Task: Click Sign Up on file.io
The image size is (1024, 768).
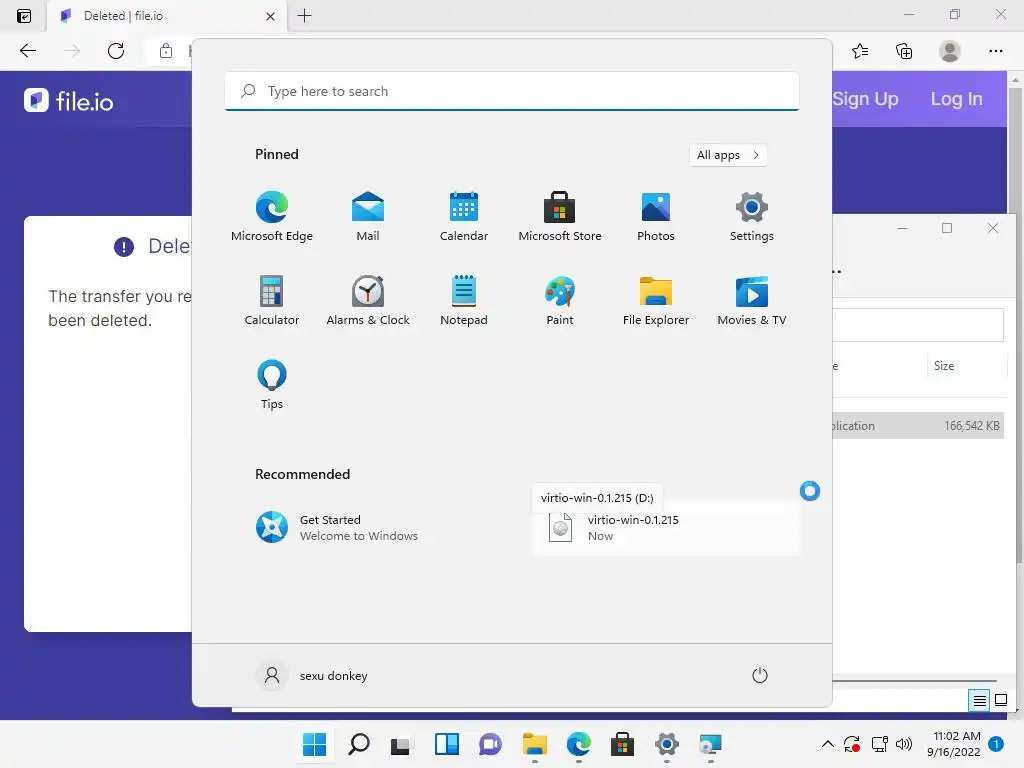Action: pyautogui.click(x=865, y=99)
